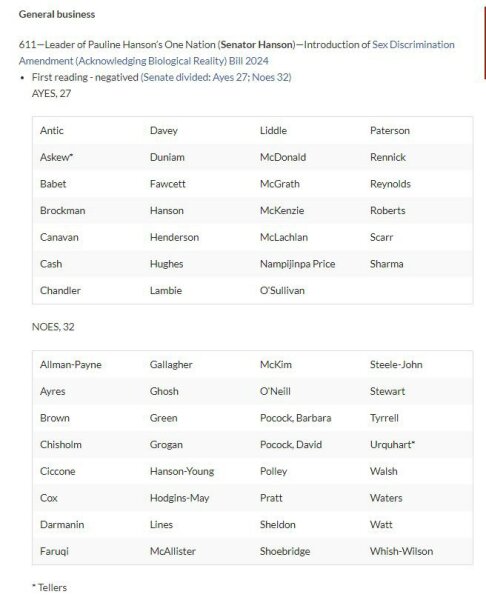Click Askew* teller entry in Ayes

click(x=56, y=157)
